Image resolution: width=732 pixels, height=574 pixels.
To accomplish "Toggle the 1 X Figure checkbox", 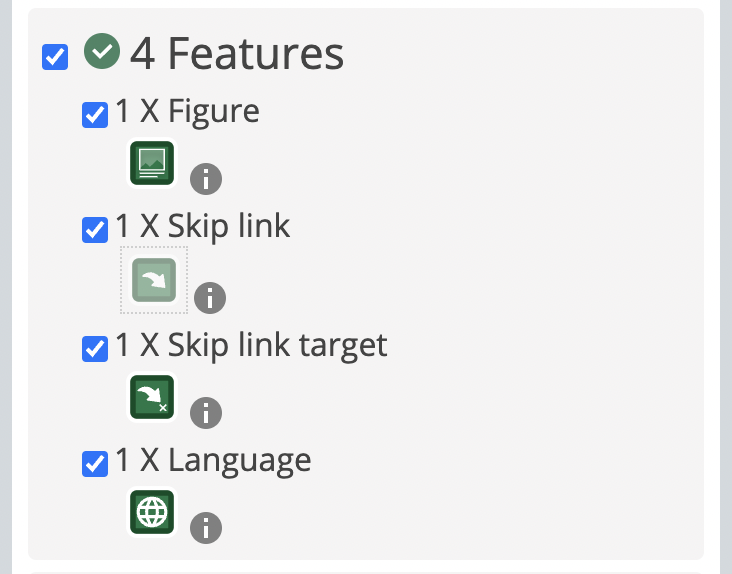I will click(95, 115).
